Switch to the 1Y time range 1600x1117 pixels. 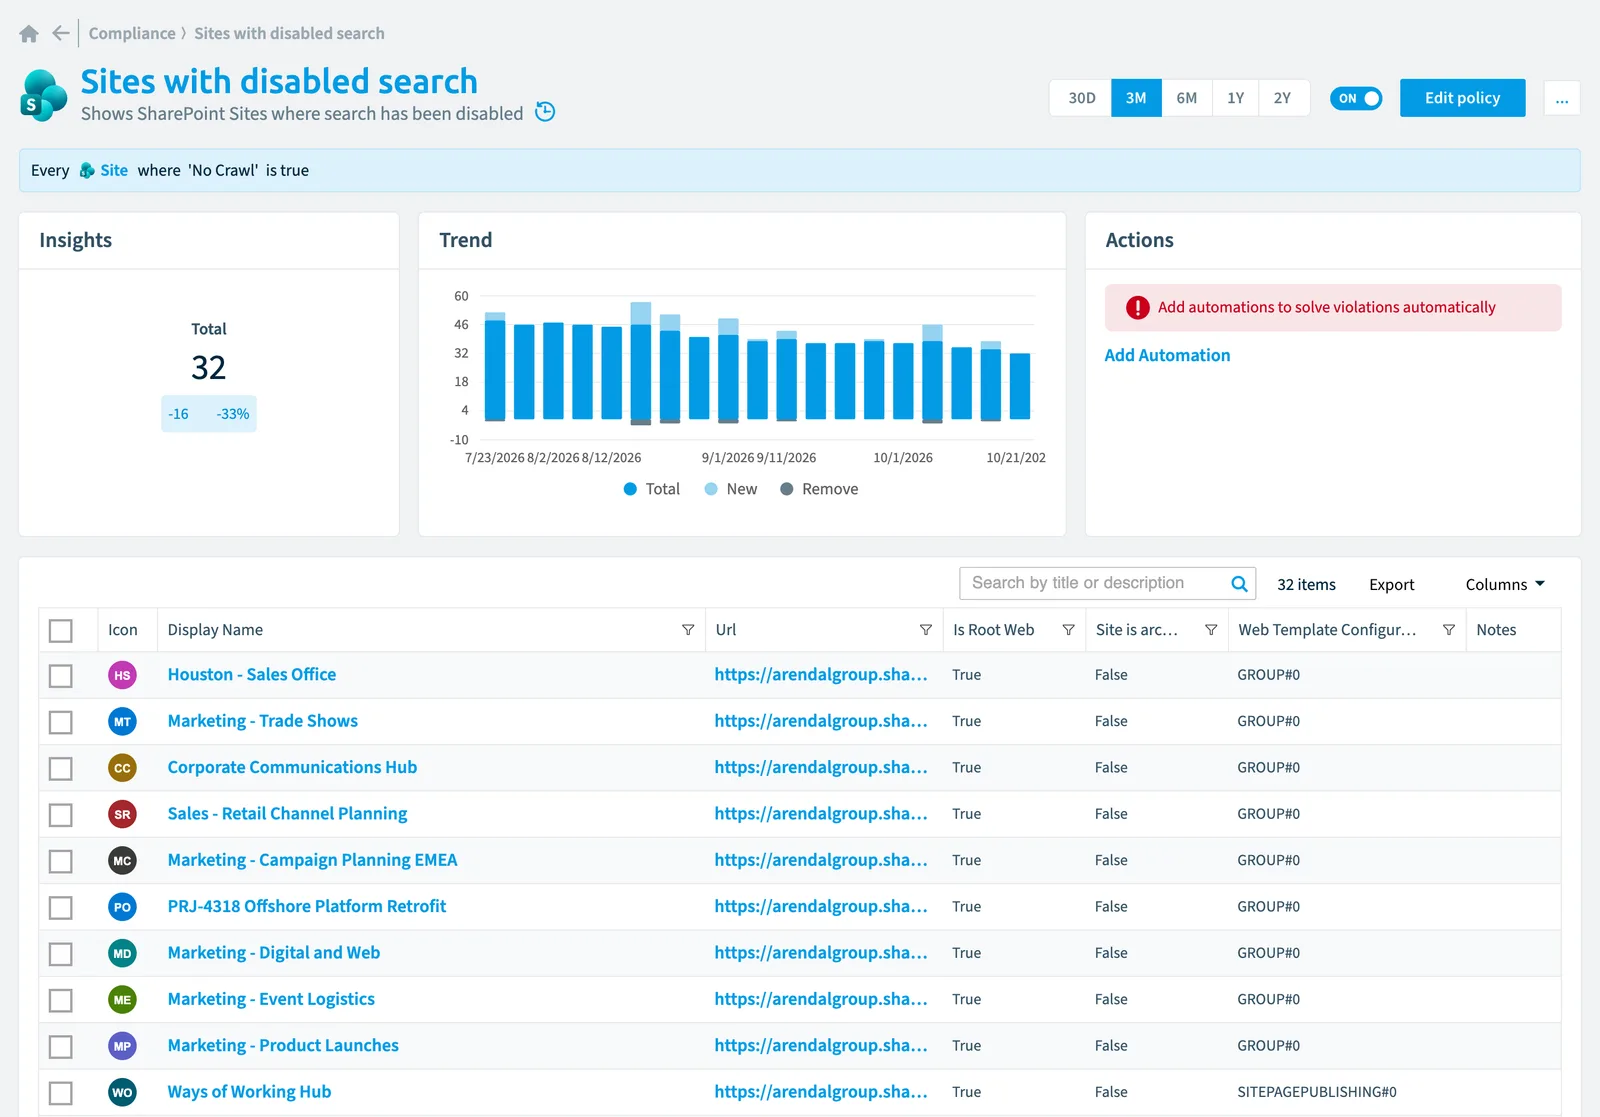click(x=1236, y=98)
